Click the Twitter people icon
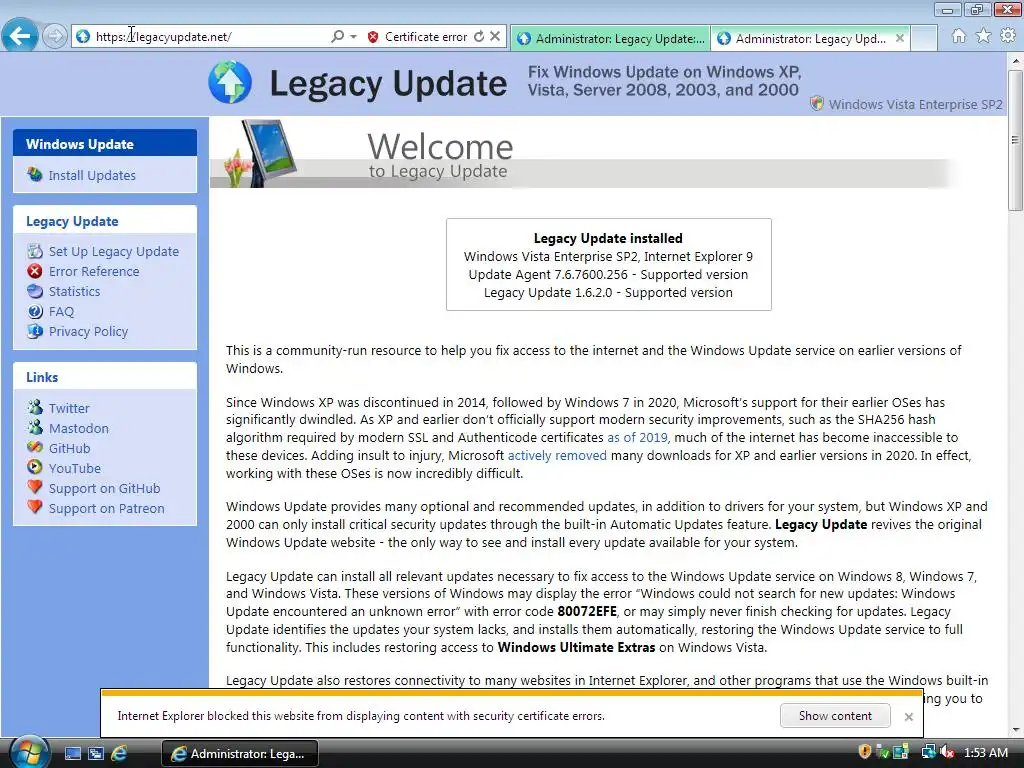This screenshot has width=1024, height=768. coord(35,408)
